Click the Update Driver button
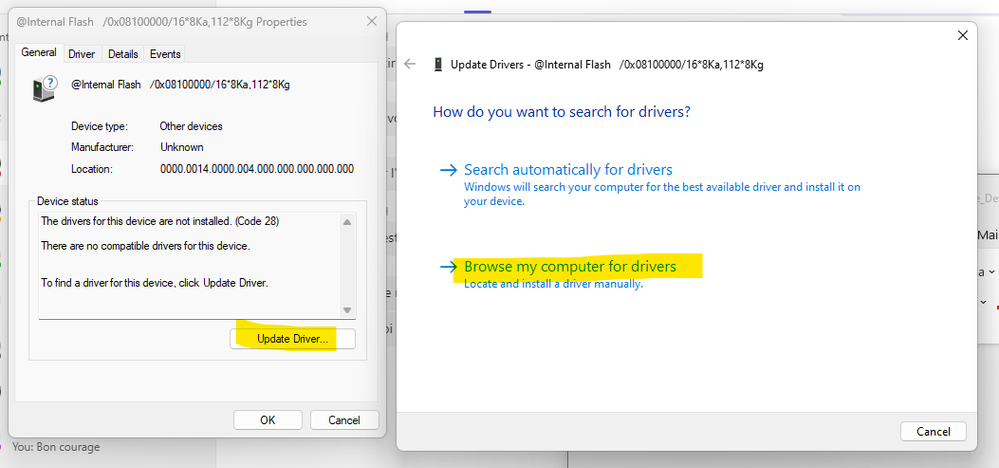The height and width of the screenshot is (468, 999). coord(292,339)
